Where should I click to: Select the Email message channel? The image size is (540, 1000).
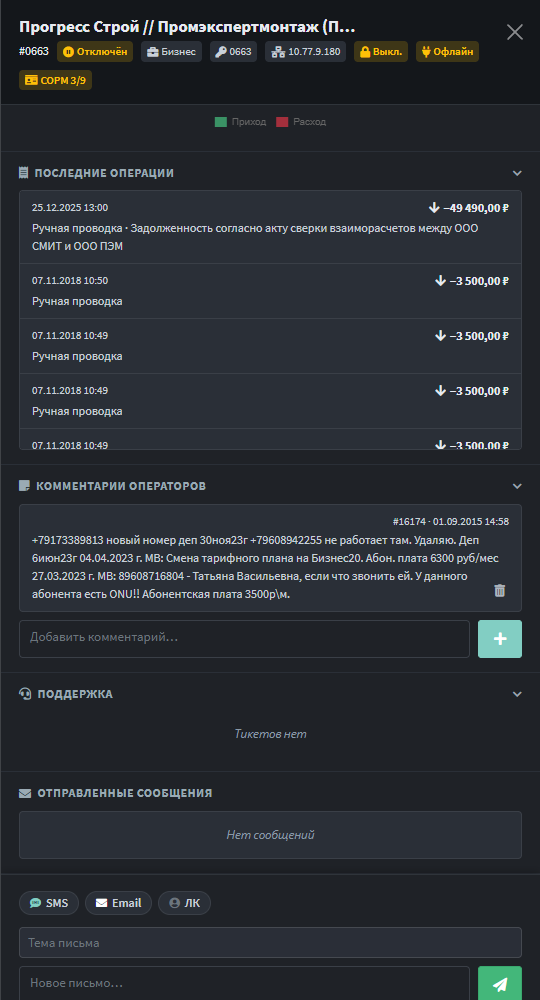tap(118, 903)
